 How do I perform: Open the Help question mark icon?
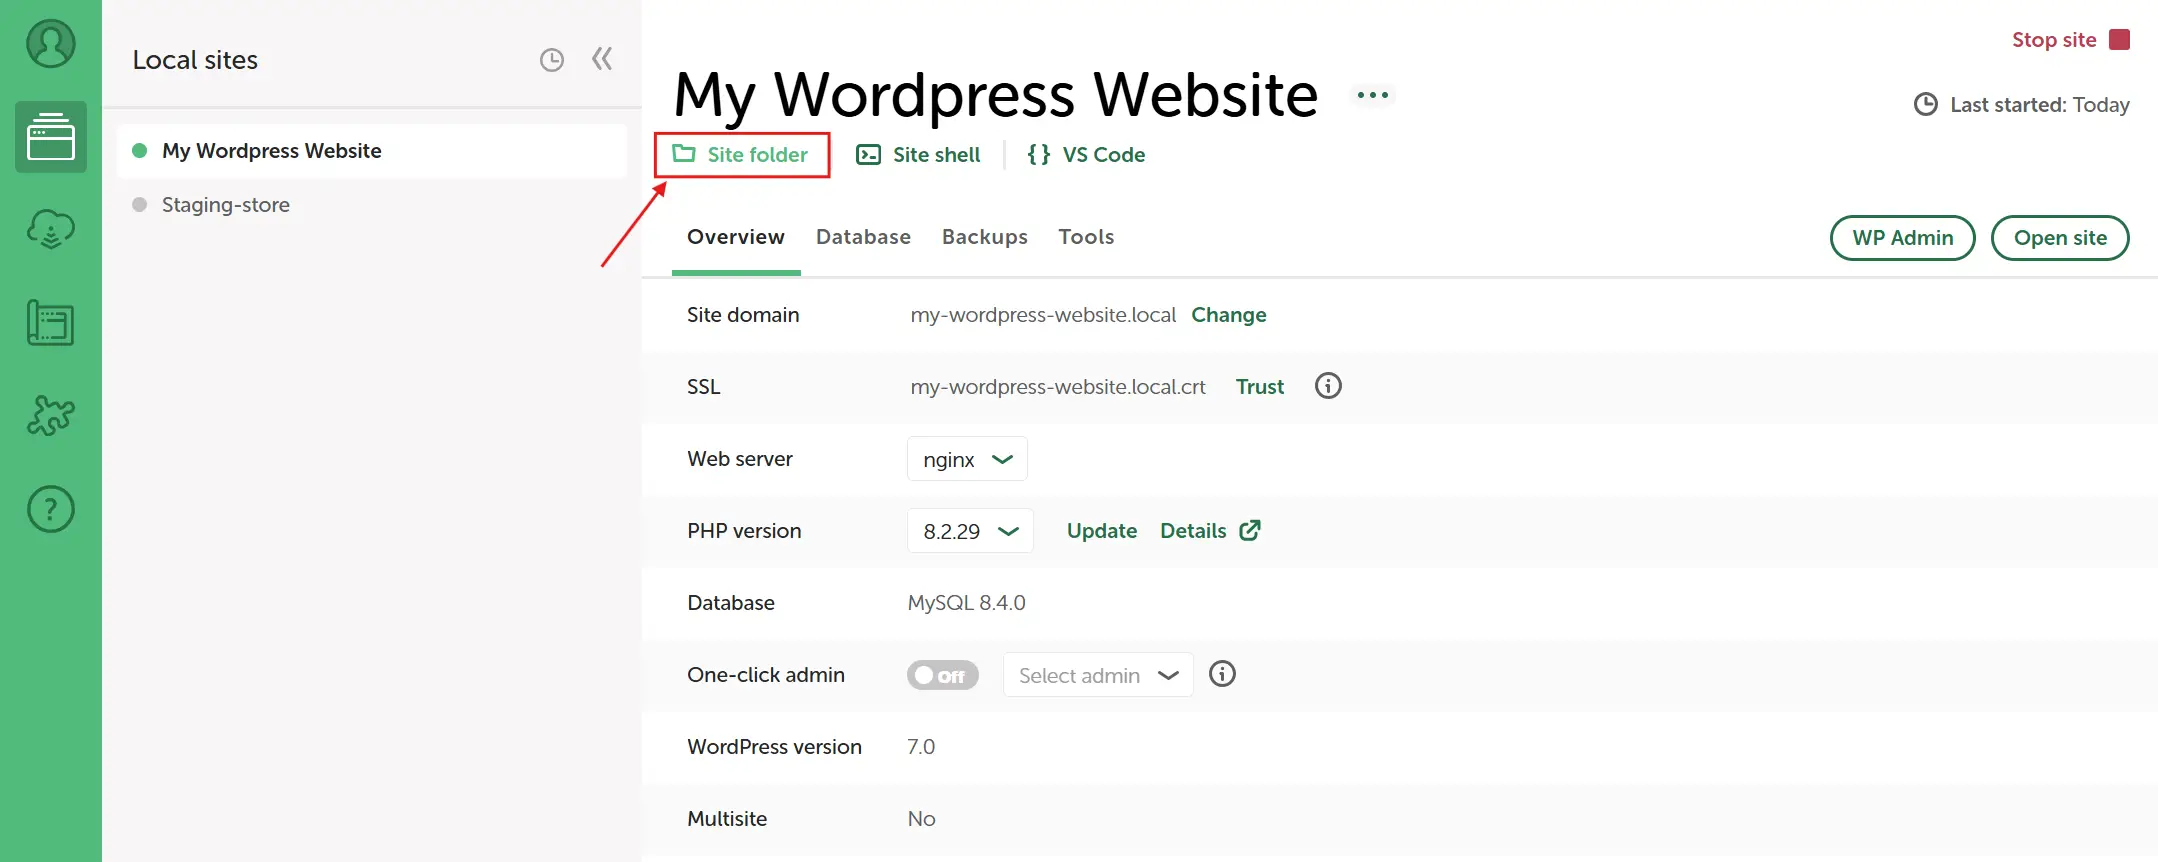(x=51, y=509)
